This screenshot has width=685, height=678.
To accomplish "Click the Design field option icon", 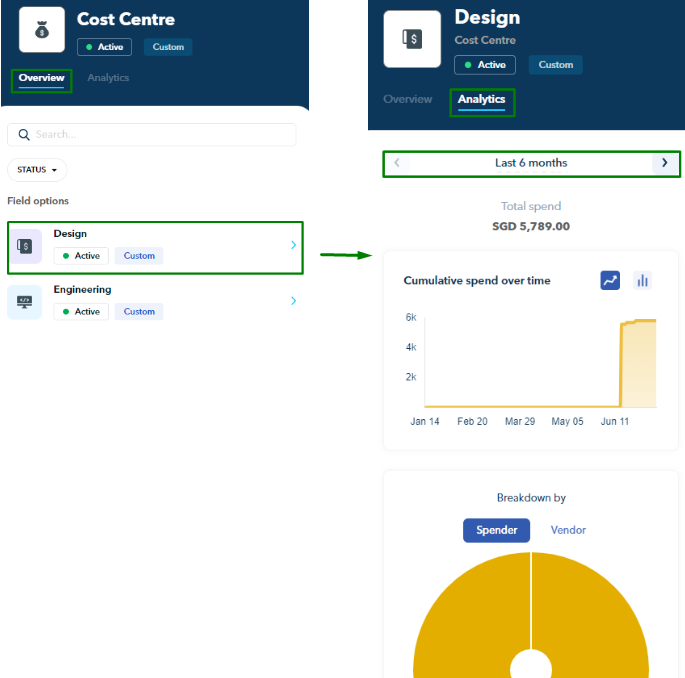I will [25, 247].
